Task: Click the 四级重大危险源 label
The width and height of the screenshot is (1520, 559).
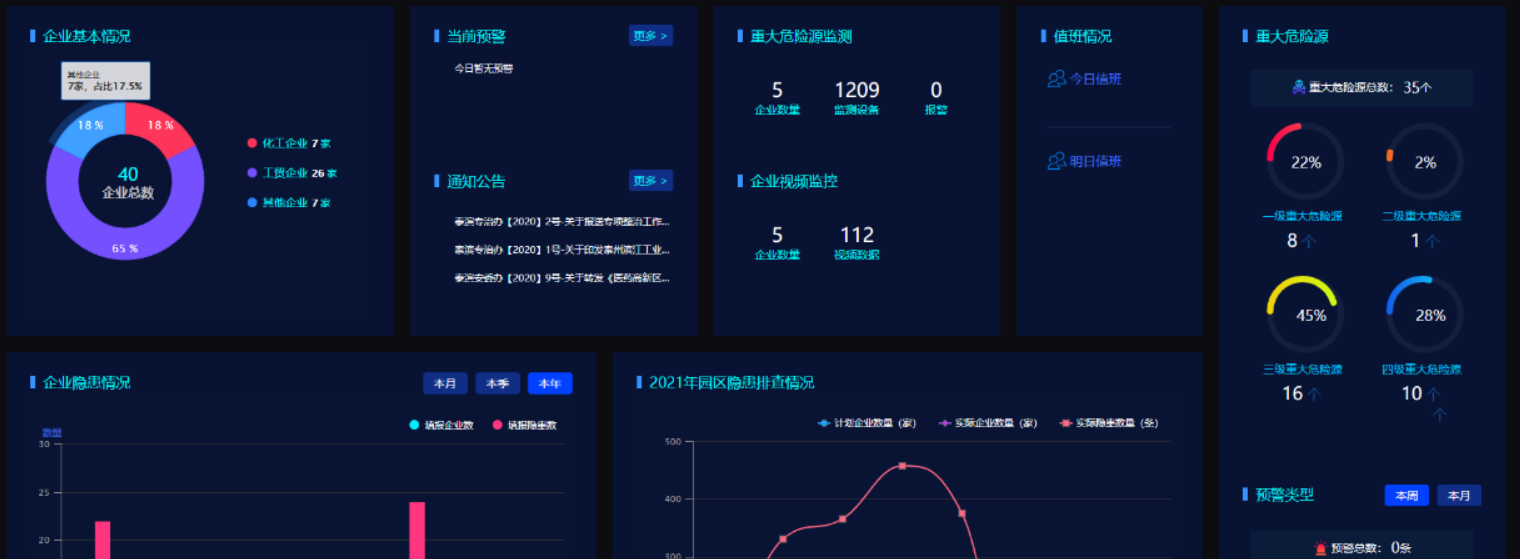Action: click(x=1421, y=369)
